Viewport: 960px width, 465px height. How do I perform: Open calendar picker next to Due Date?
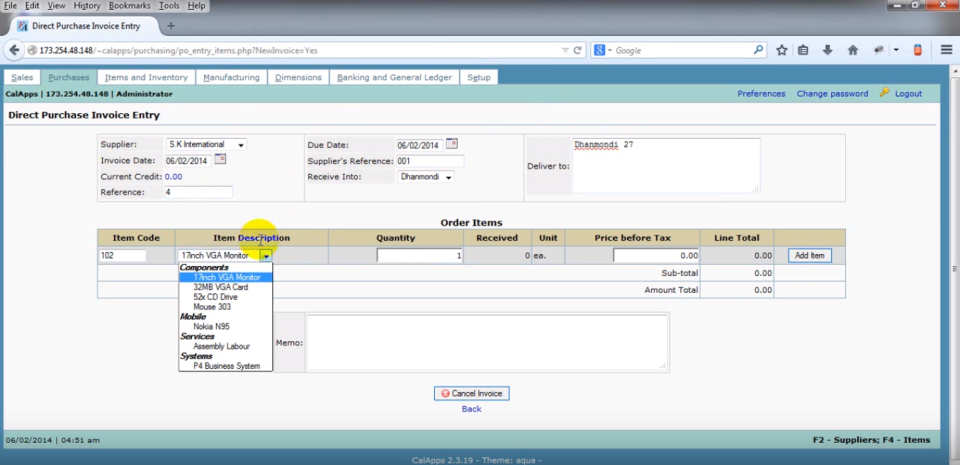click(x=451, y=144)
